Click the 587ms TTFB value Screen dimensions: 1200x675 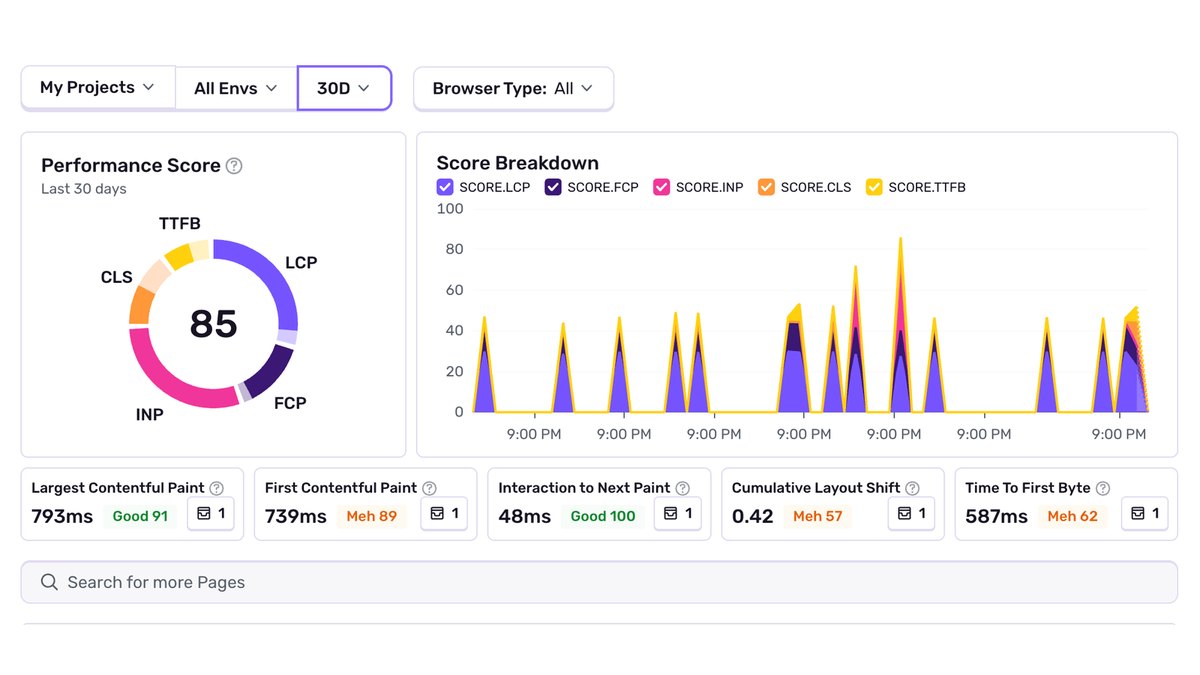997,517
